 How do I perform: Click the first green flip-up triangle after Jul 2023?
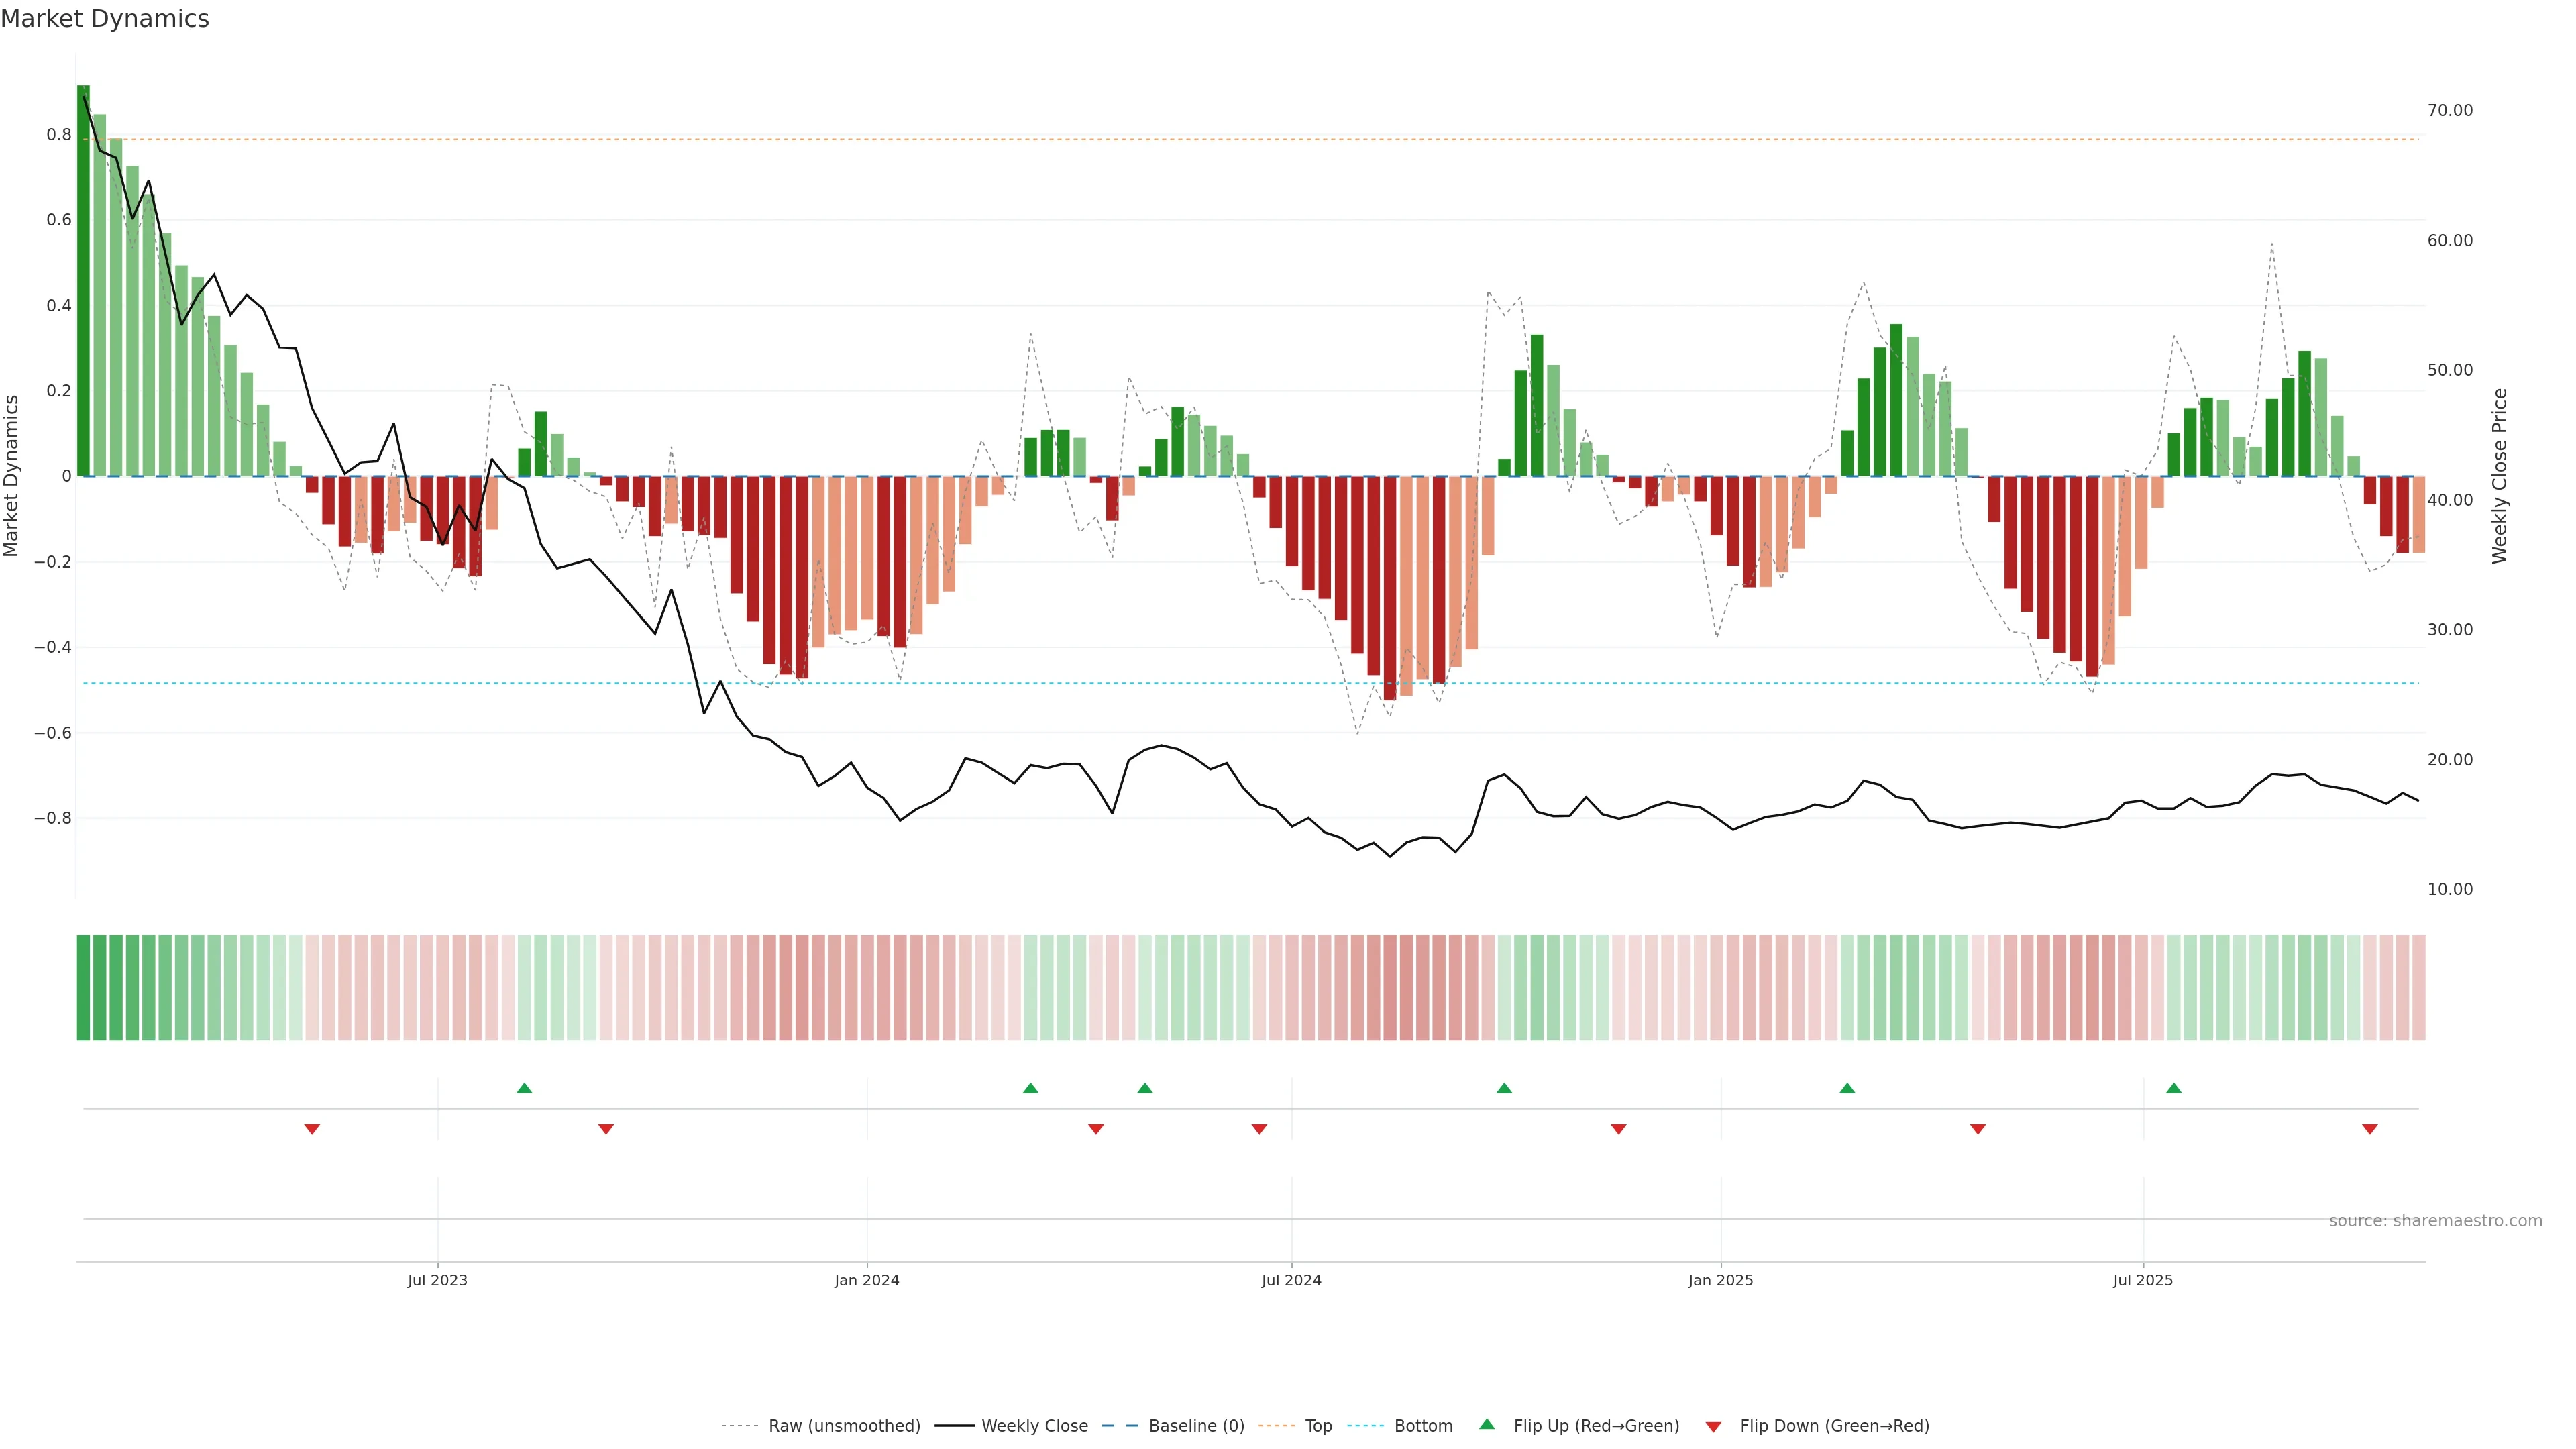pos(524,1088)
